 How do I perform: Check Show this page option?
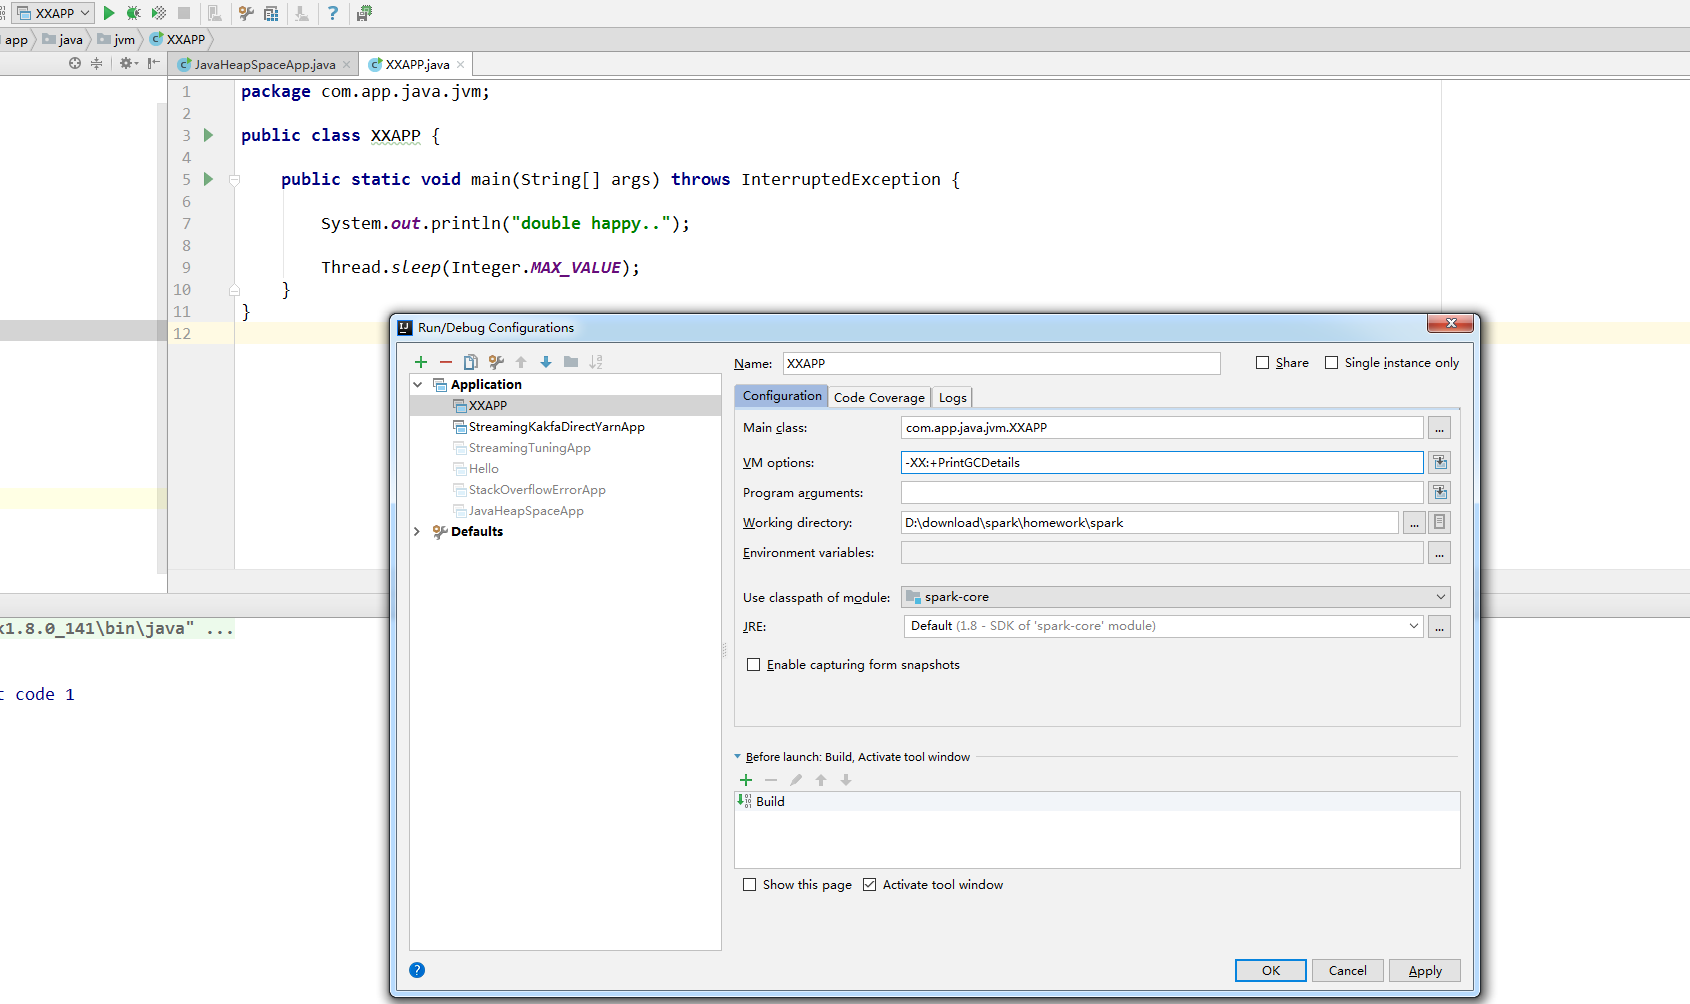point(750,885)
